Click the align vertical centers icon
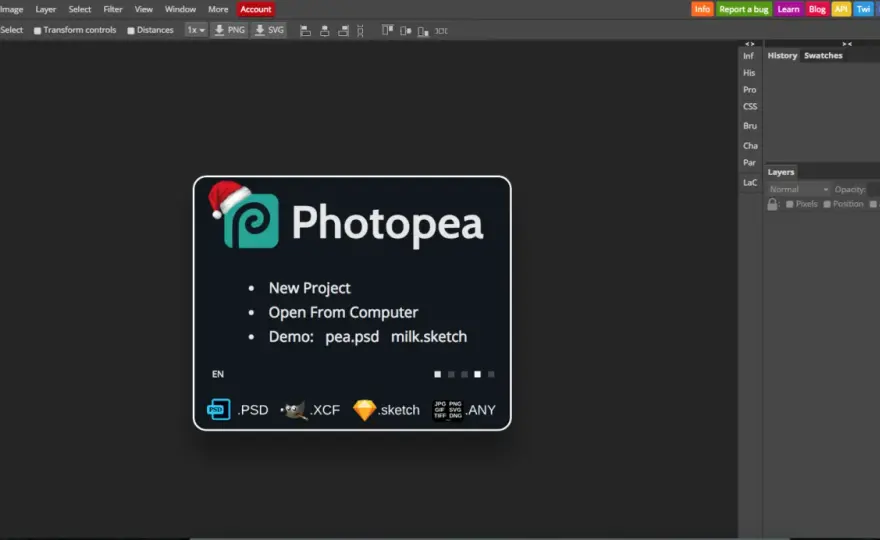Screen dimensions: 880x540 pos(405,31)
